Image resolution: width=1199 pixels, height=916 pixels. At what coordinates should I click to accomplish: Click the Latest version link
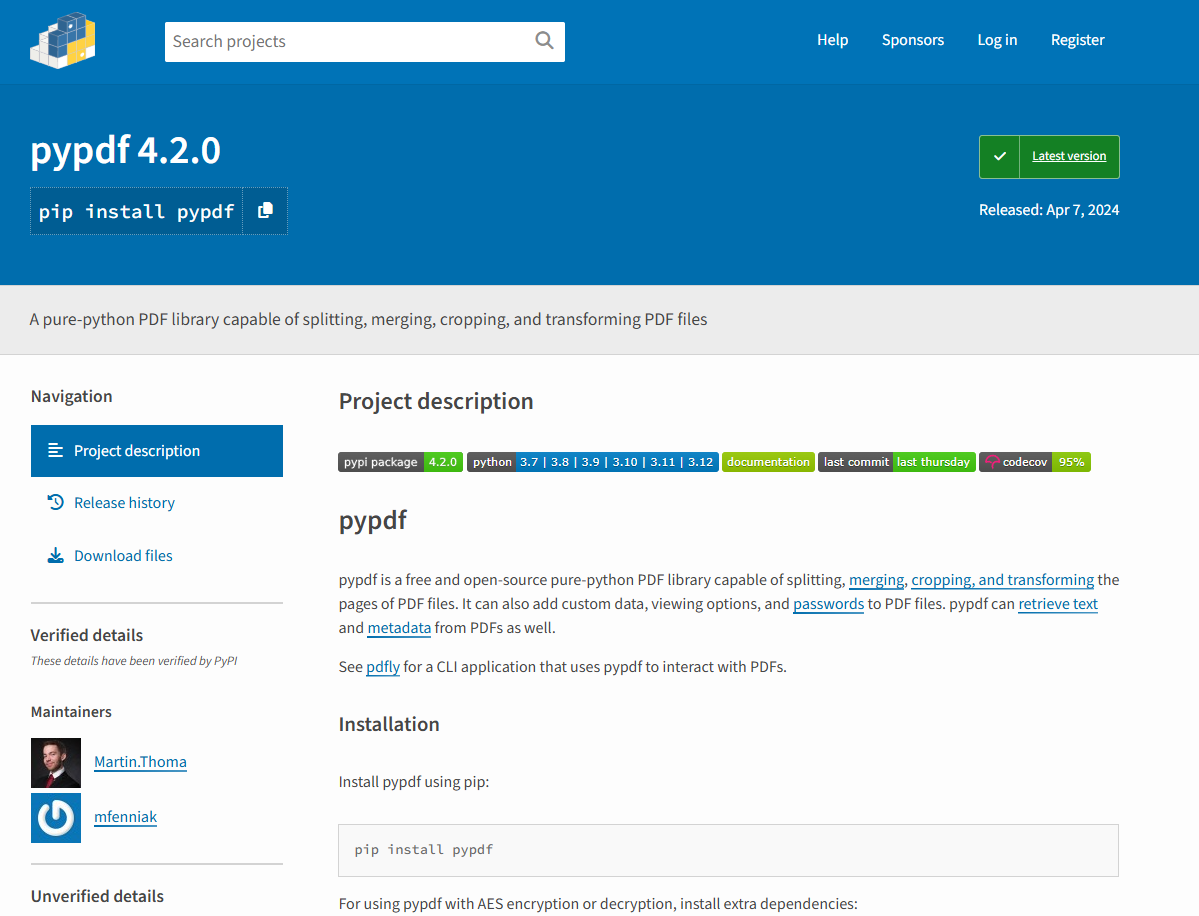(x=1069, y=156)
